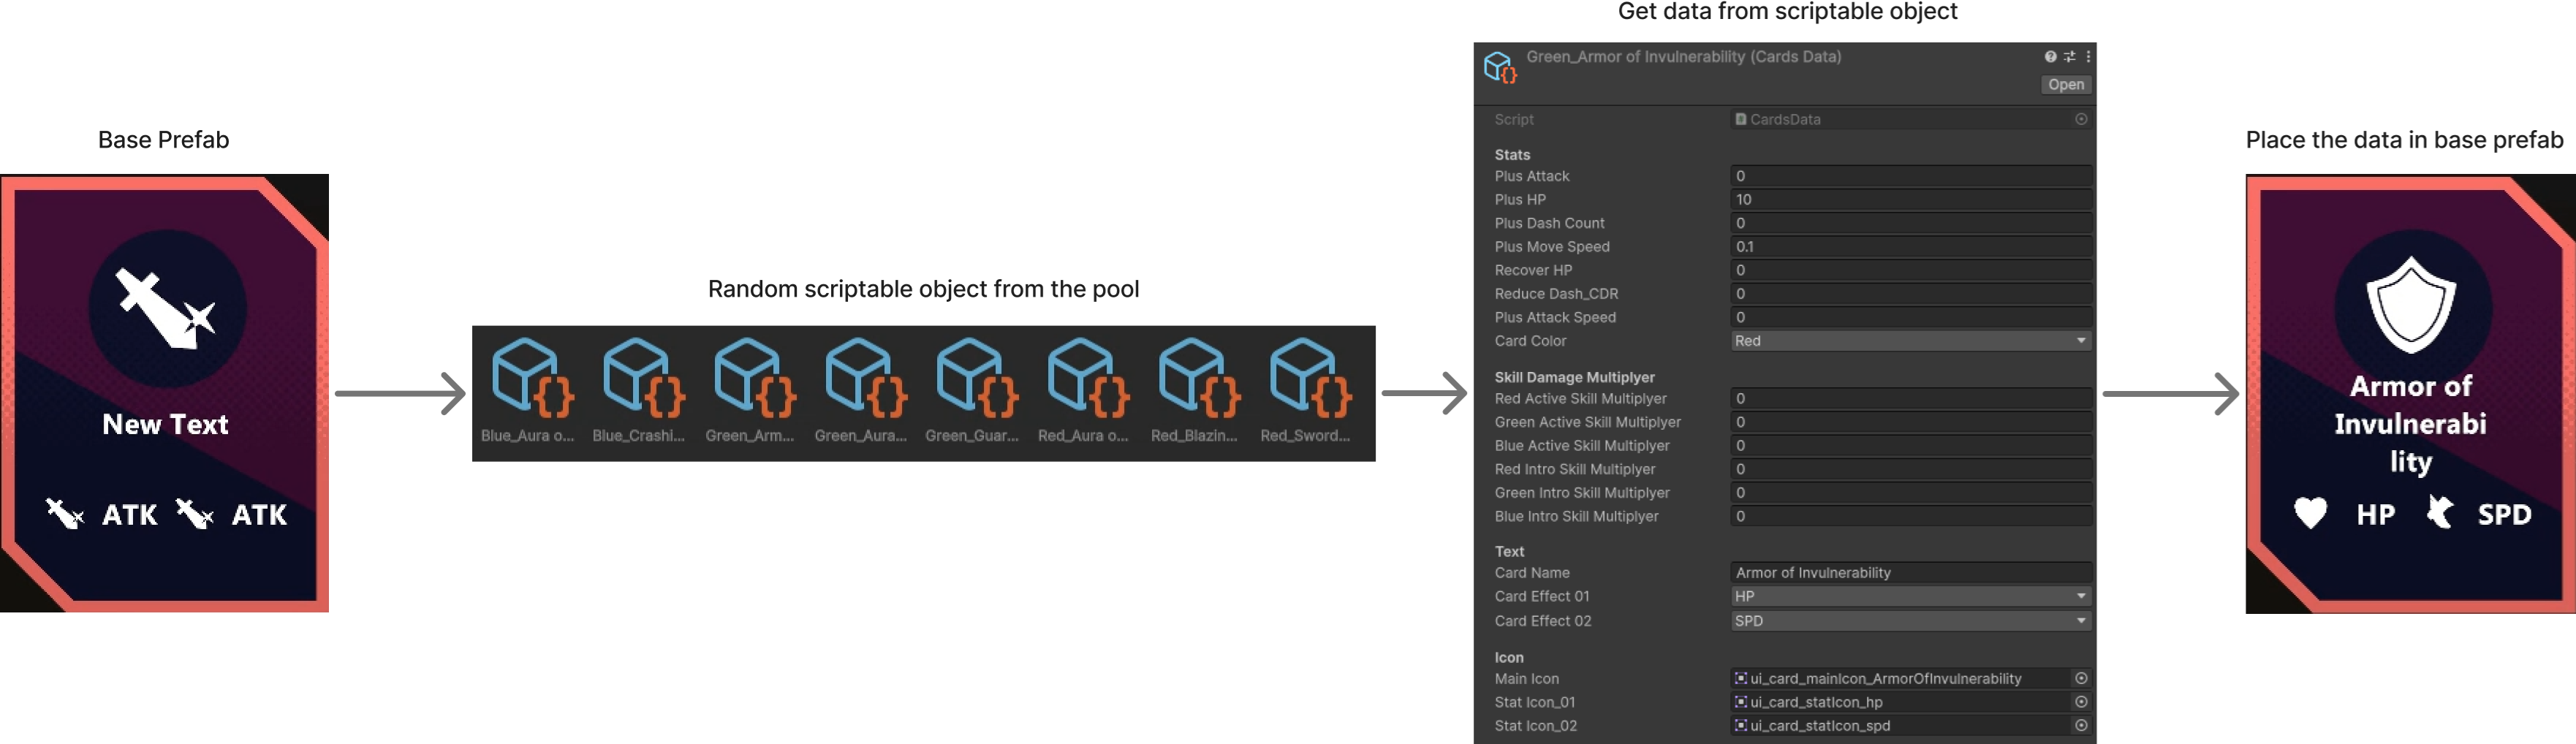Open the inspector three-dot context menu
Viewport: 2576px width, 744px height.
(2088, 57)
